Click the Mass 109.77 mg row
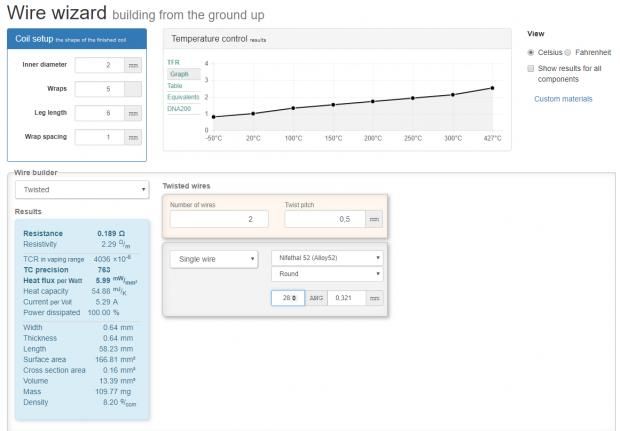Image resolution: width=620 pixels, height=431 pixels. [x=77, y=391]
